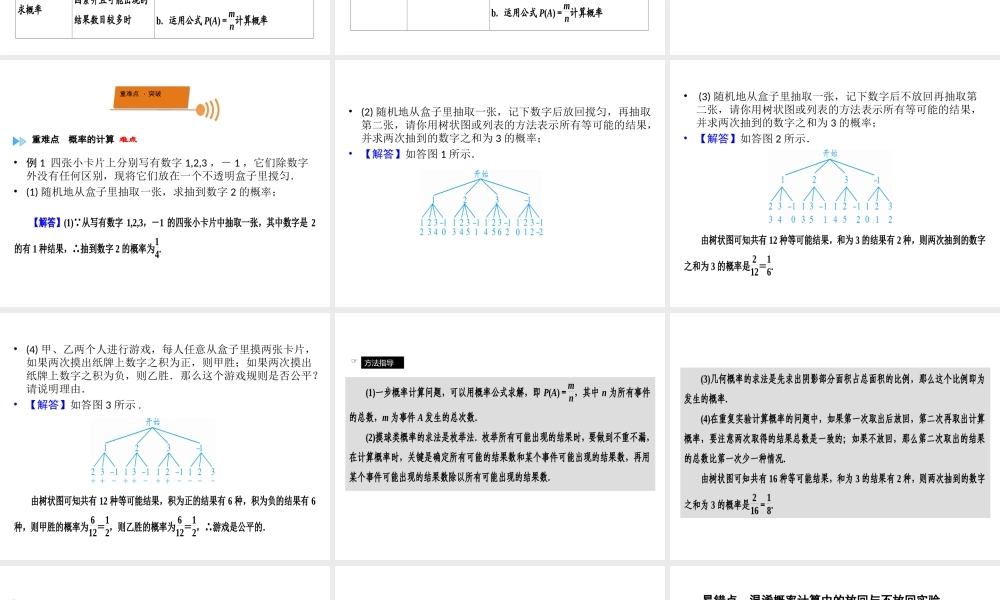
Task: Click question (1) 随机地从盒子里抽取一张
Action: [x=152, y=192]
